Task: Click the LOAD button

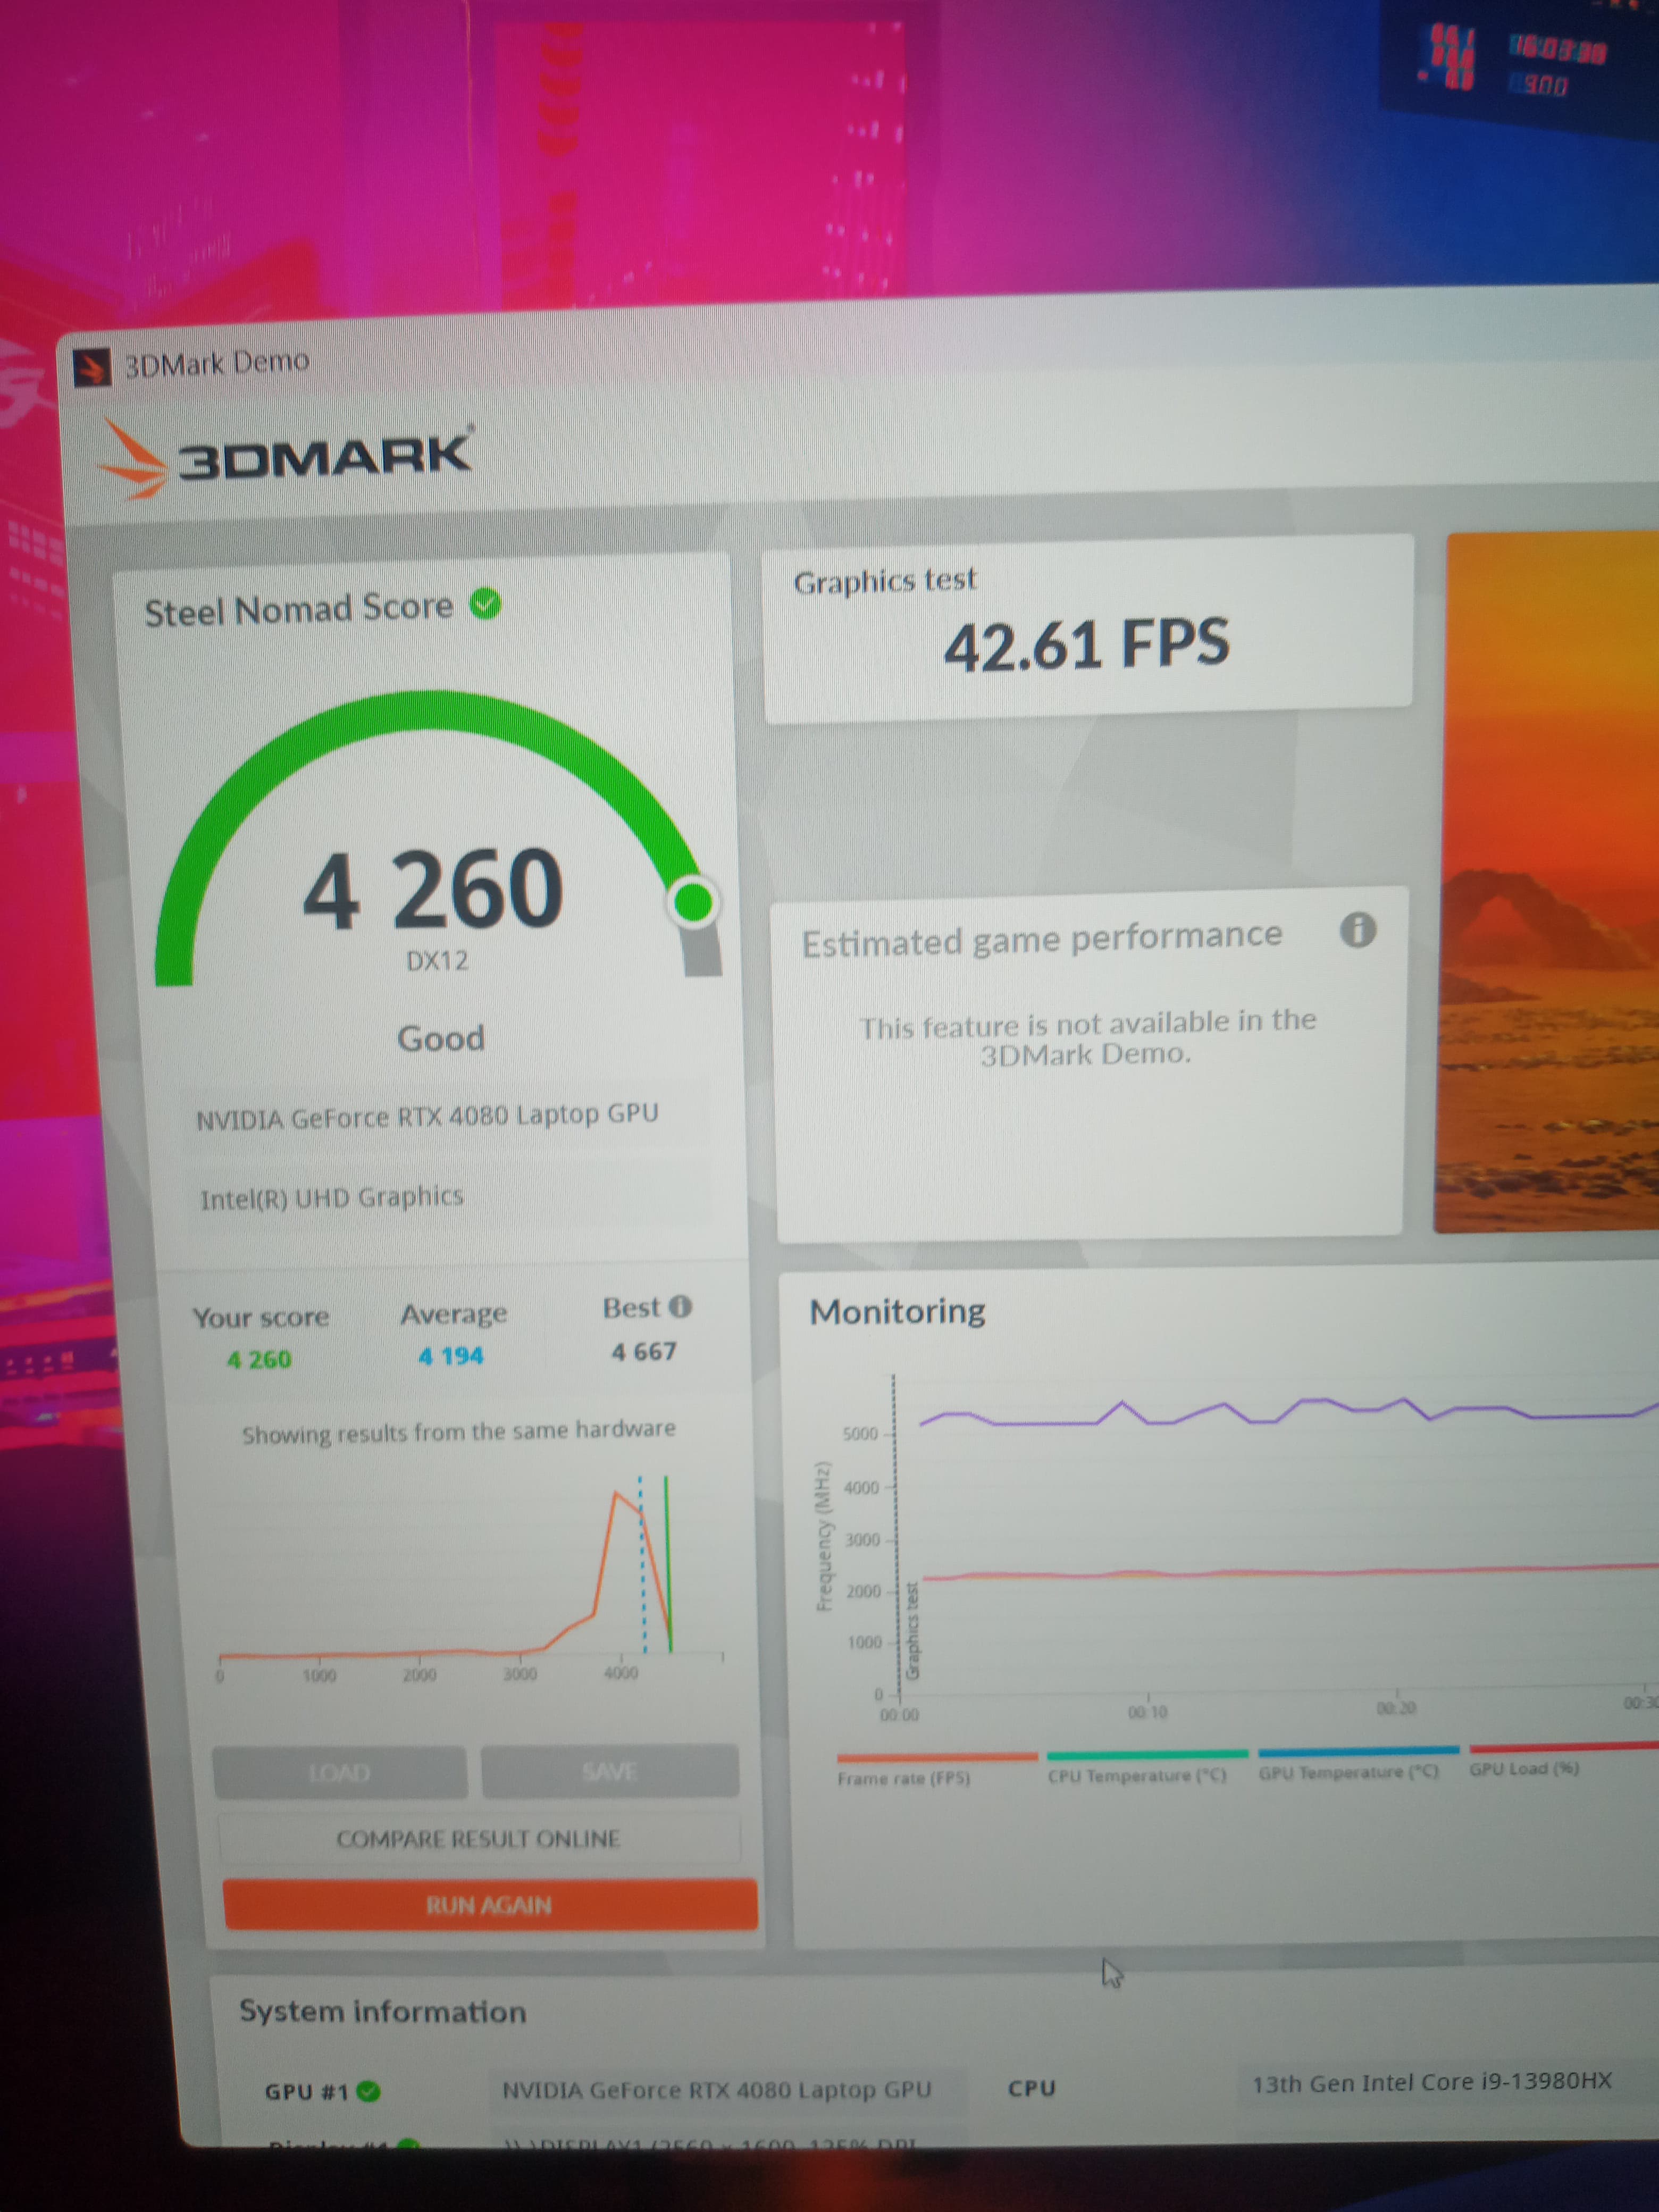Action: (340, 1773)
